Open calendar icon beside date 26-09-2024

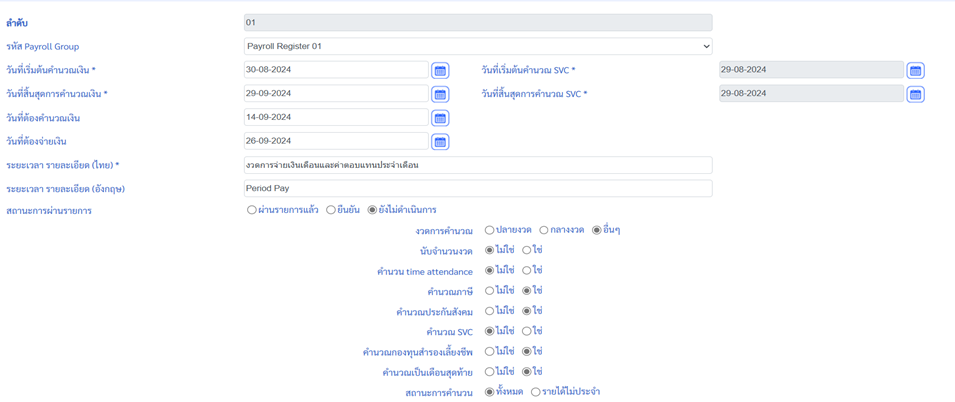click(440, 142)
